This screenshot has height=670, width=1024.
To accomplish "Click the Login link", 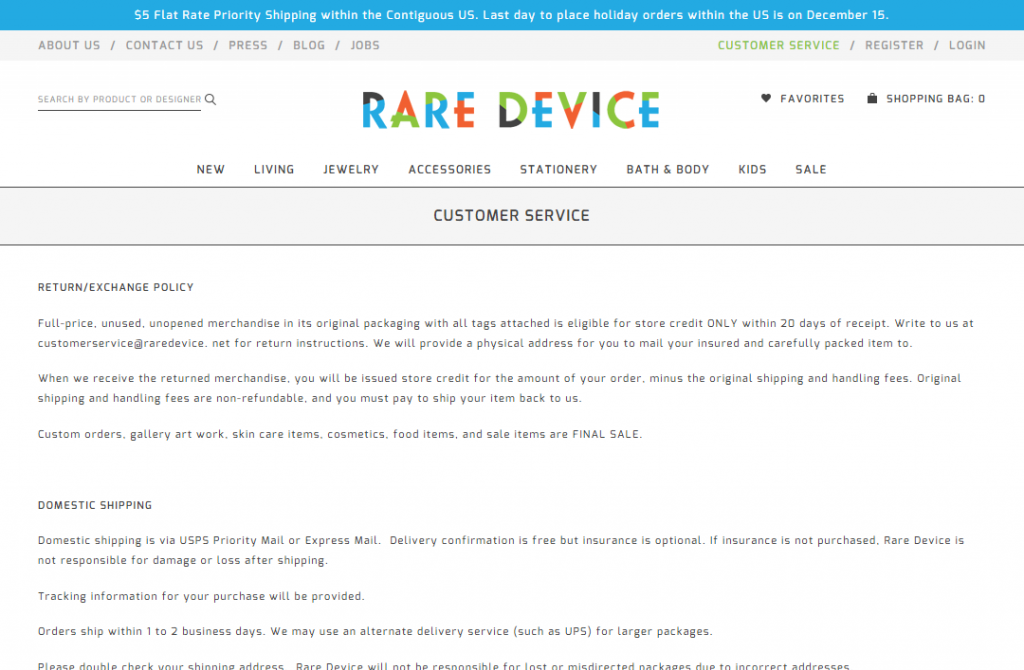I will pyautogui.click(x=967, y=45).
